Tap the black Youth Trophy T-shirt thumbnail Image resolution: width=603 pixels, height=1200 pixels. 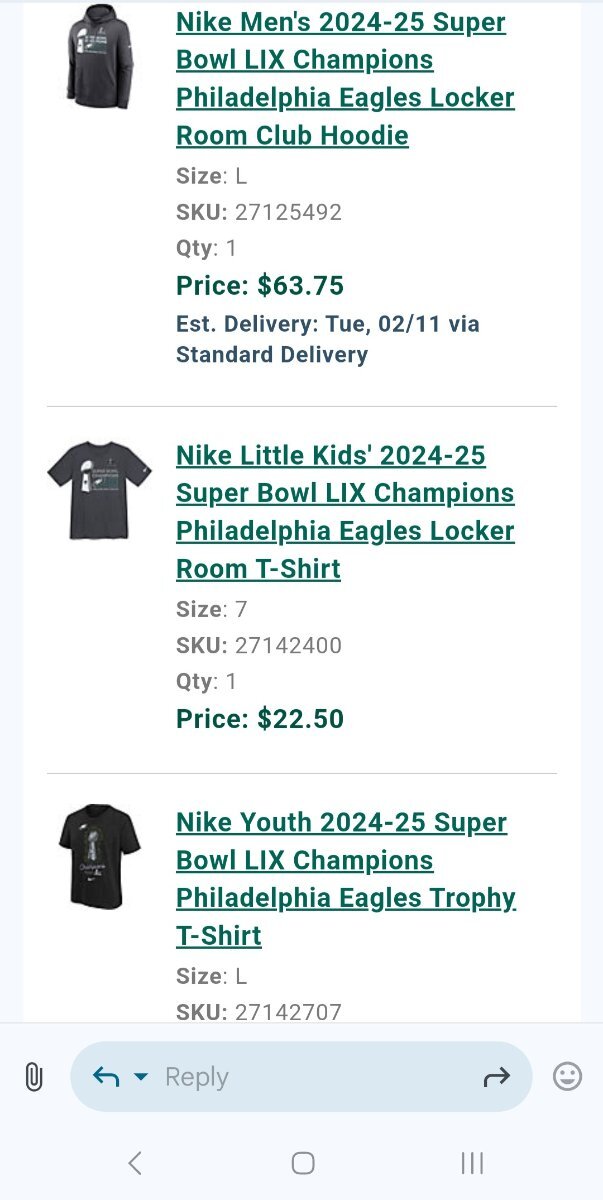pos(98,856)
